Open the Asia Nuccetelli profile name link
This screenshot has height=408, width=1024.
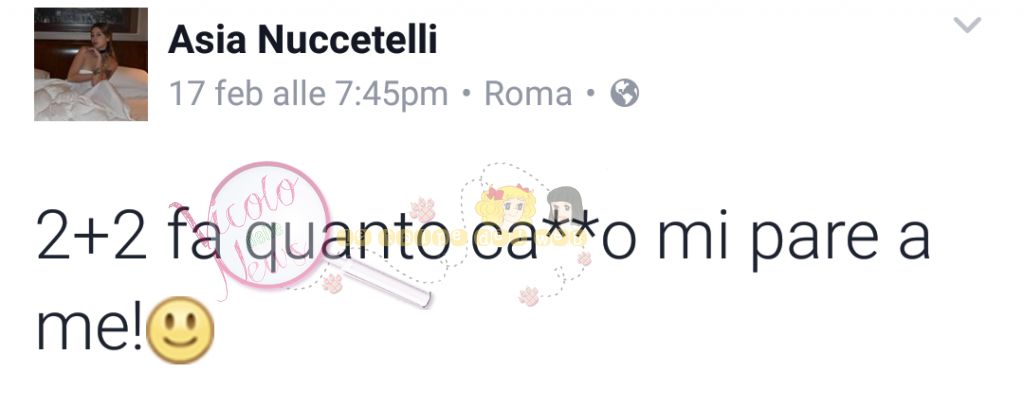302,40
